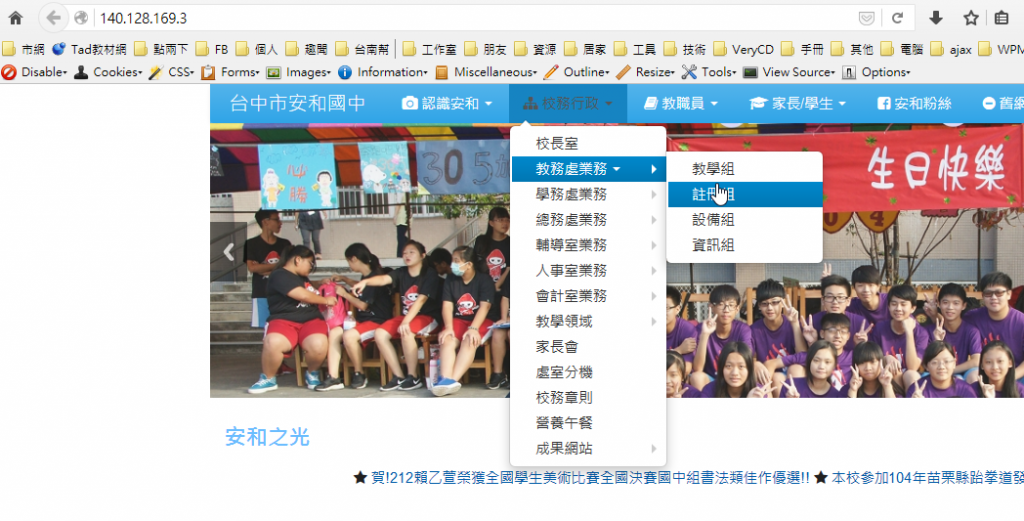Open the bookmarks list icon
1024x521 pixels.
[x=1002, y=18]
